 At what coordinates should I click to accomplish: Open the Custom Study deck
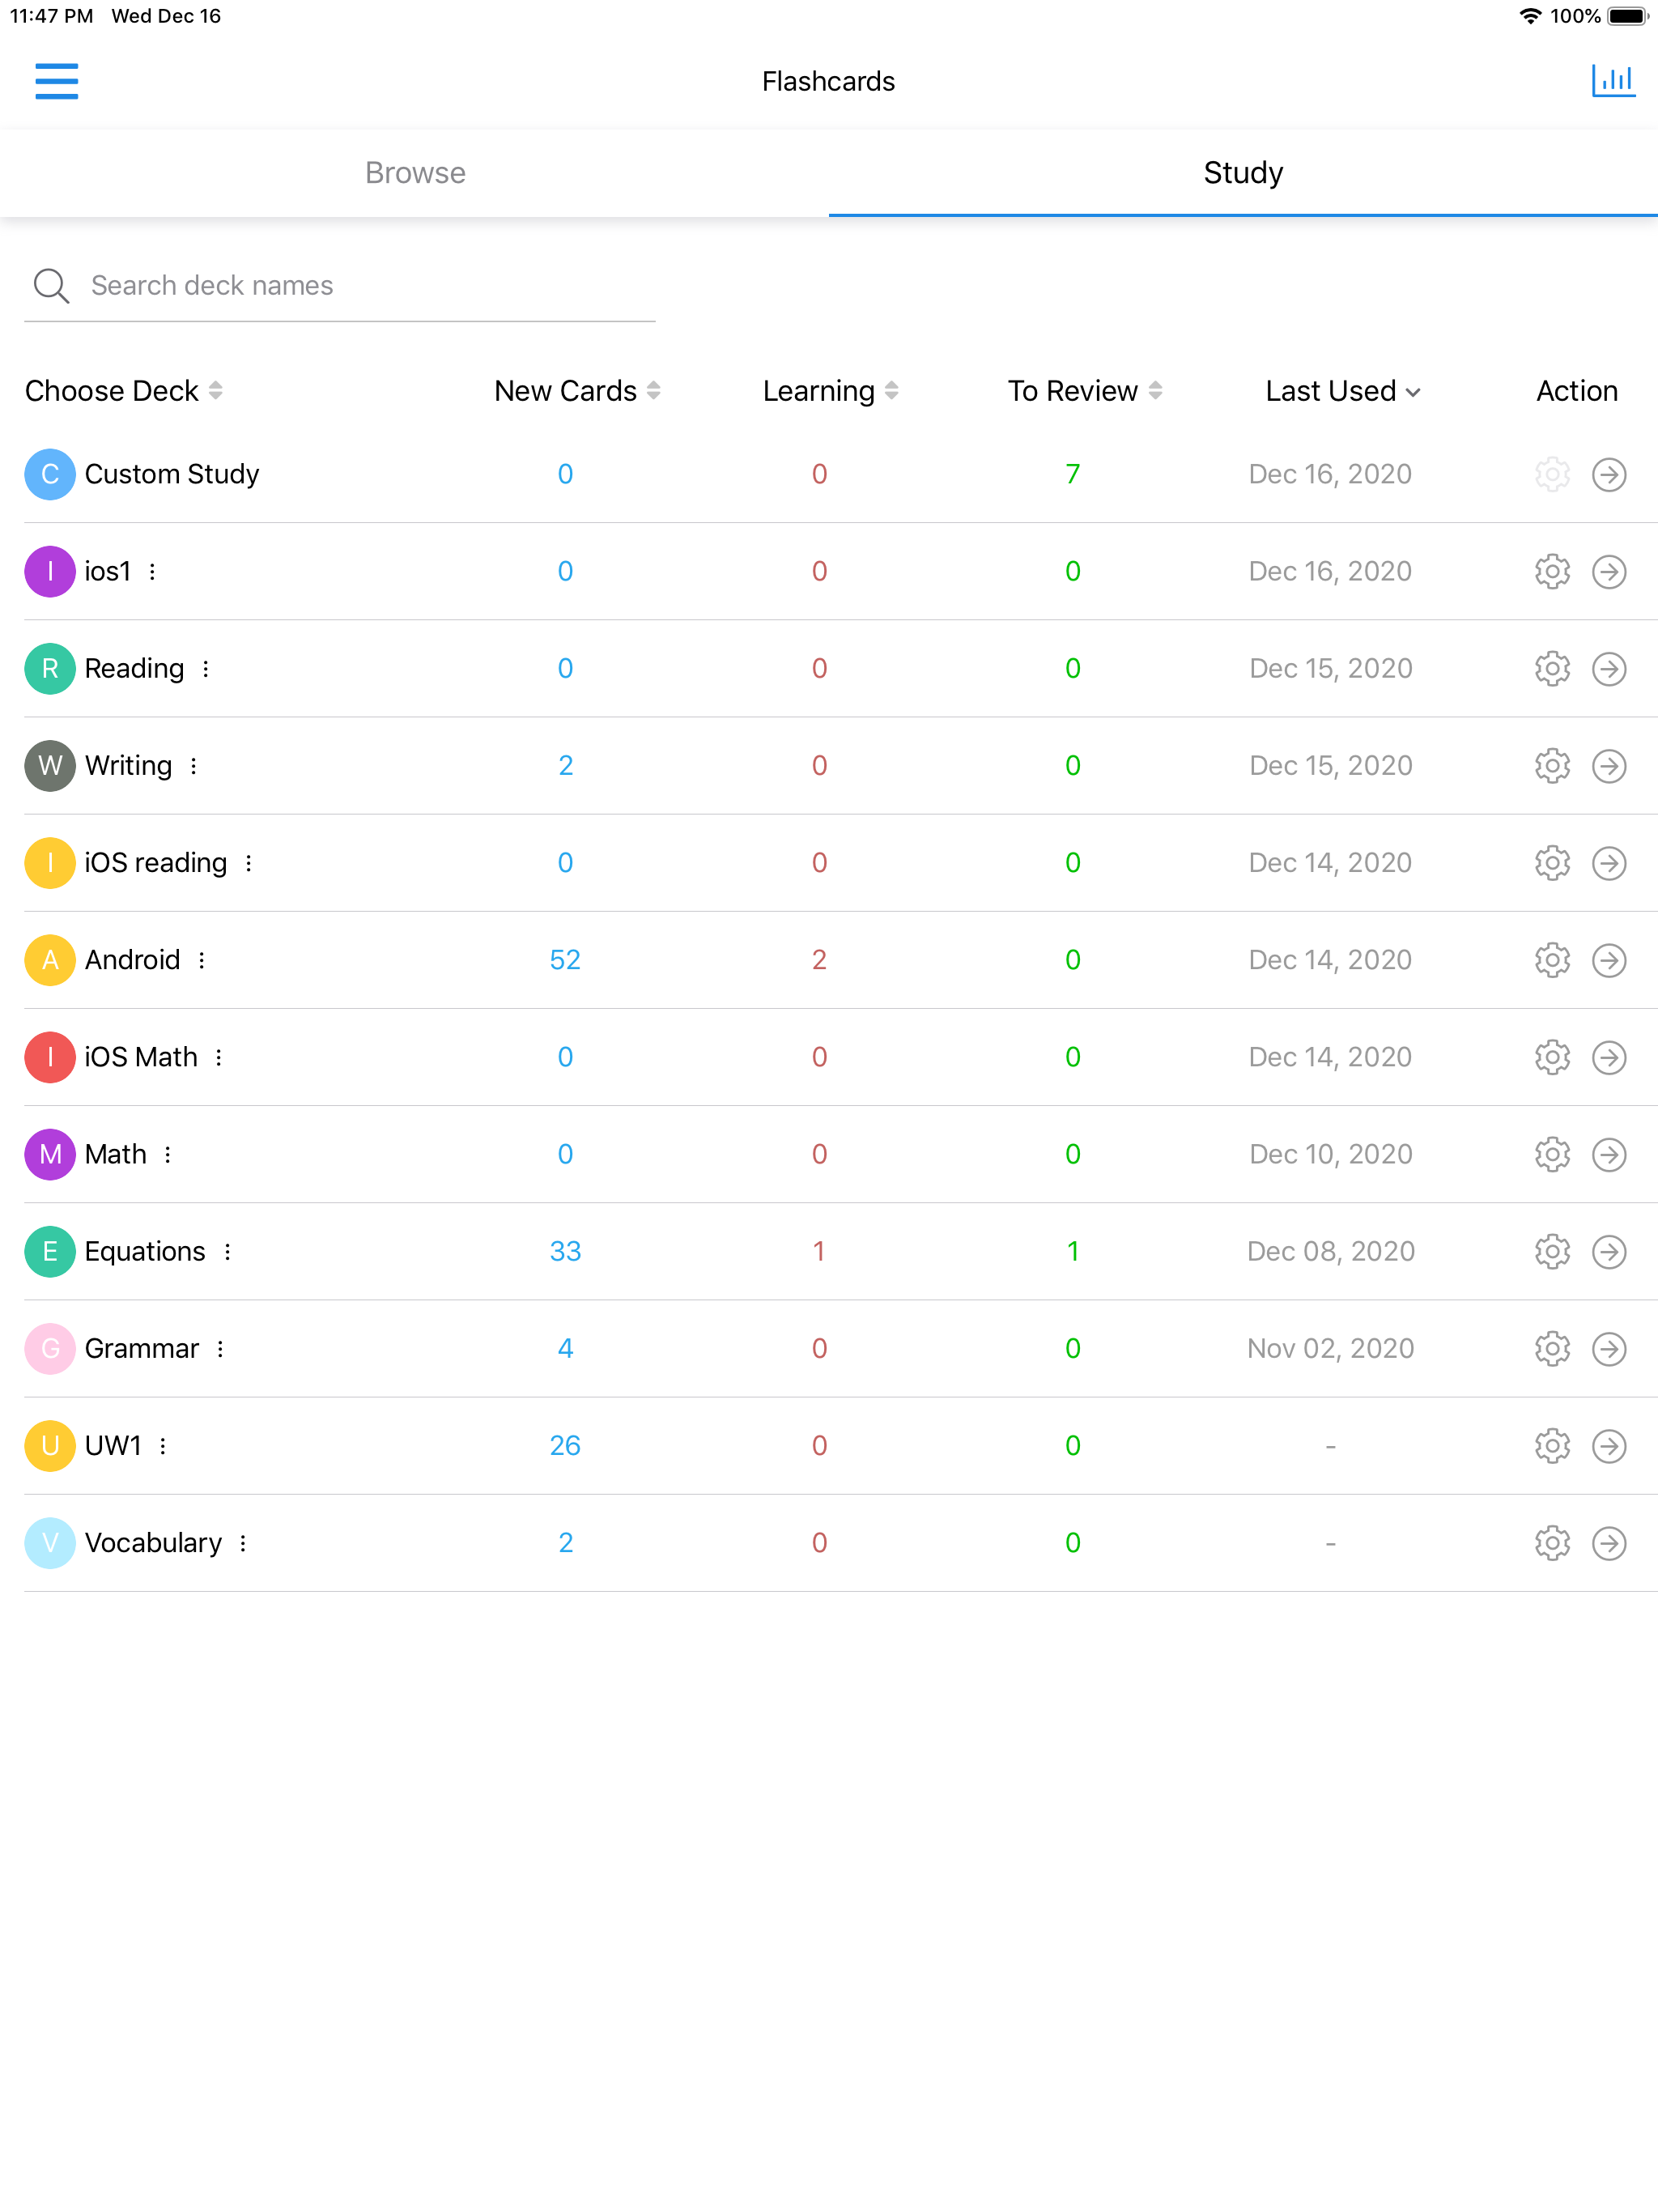click(x=171, y=474)
